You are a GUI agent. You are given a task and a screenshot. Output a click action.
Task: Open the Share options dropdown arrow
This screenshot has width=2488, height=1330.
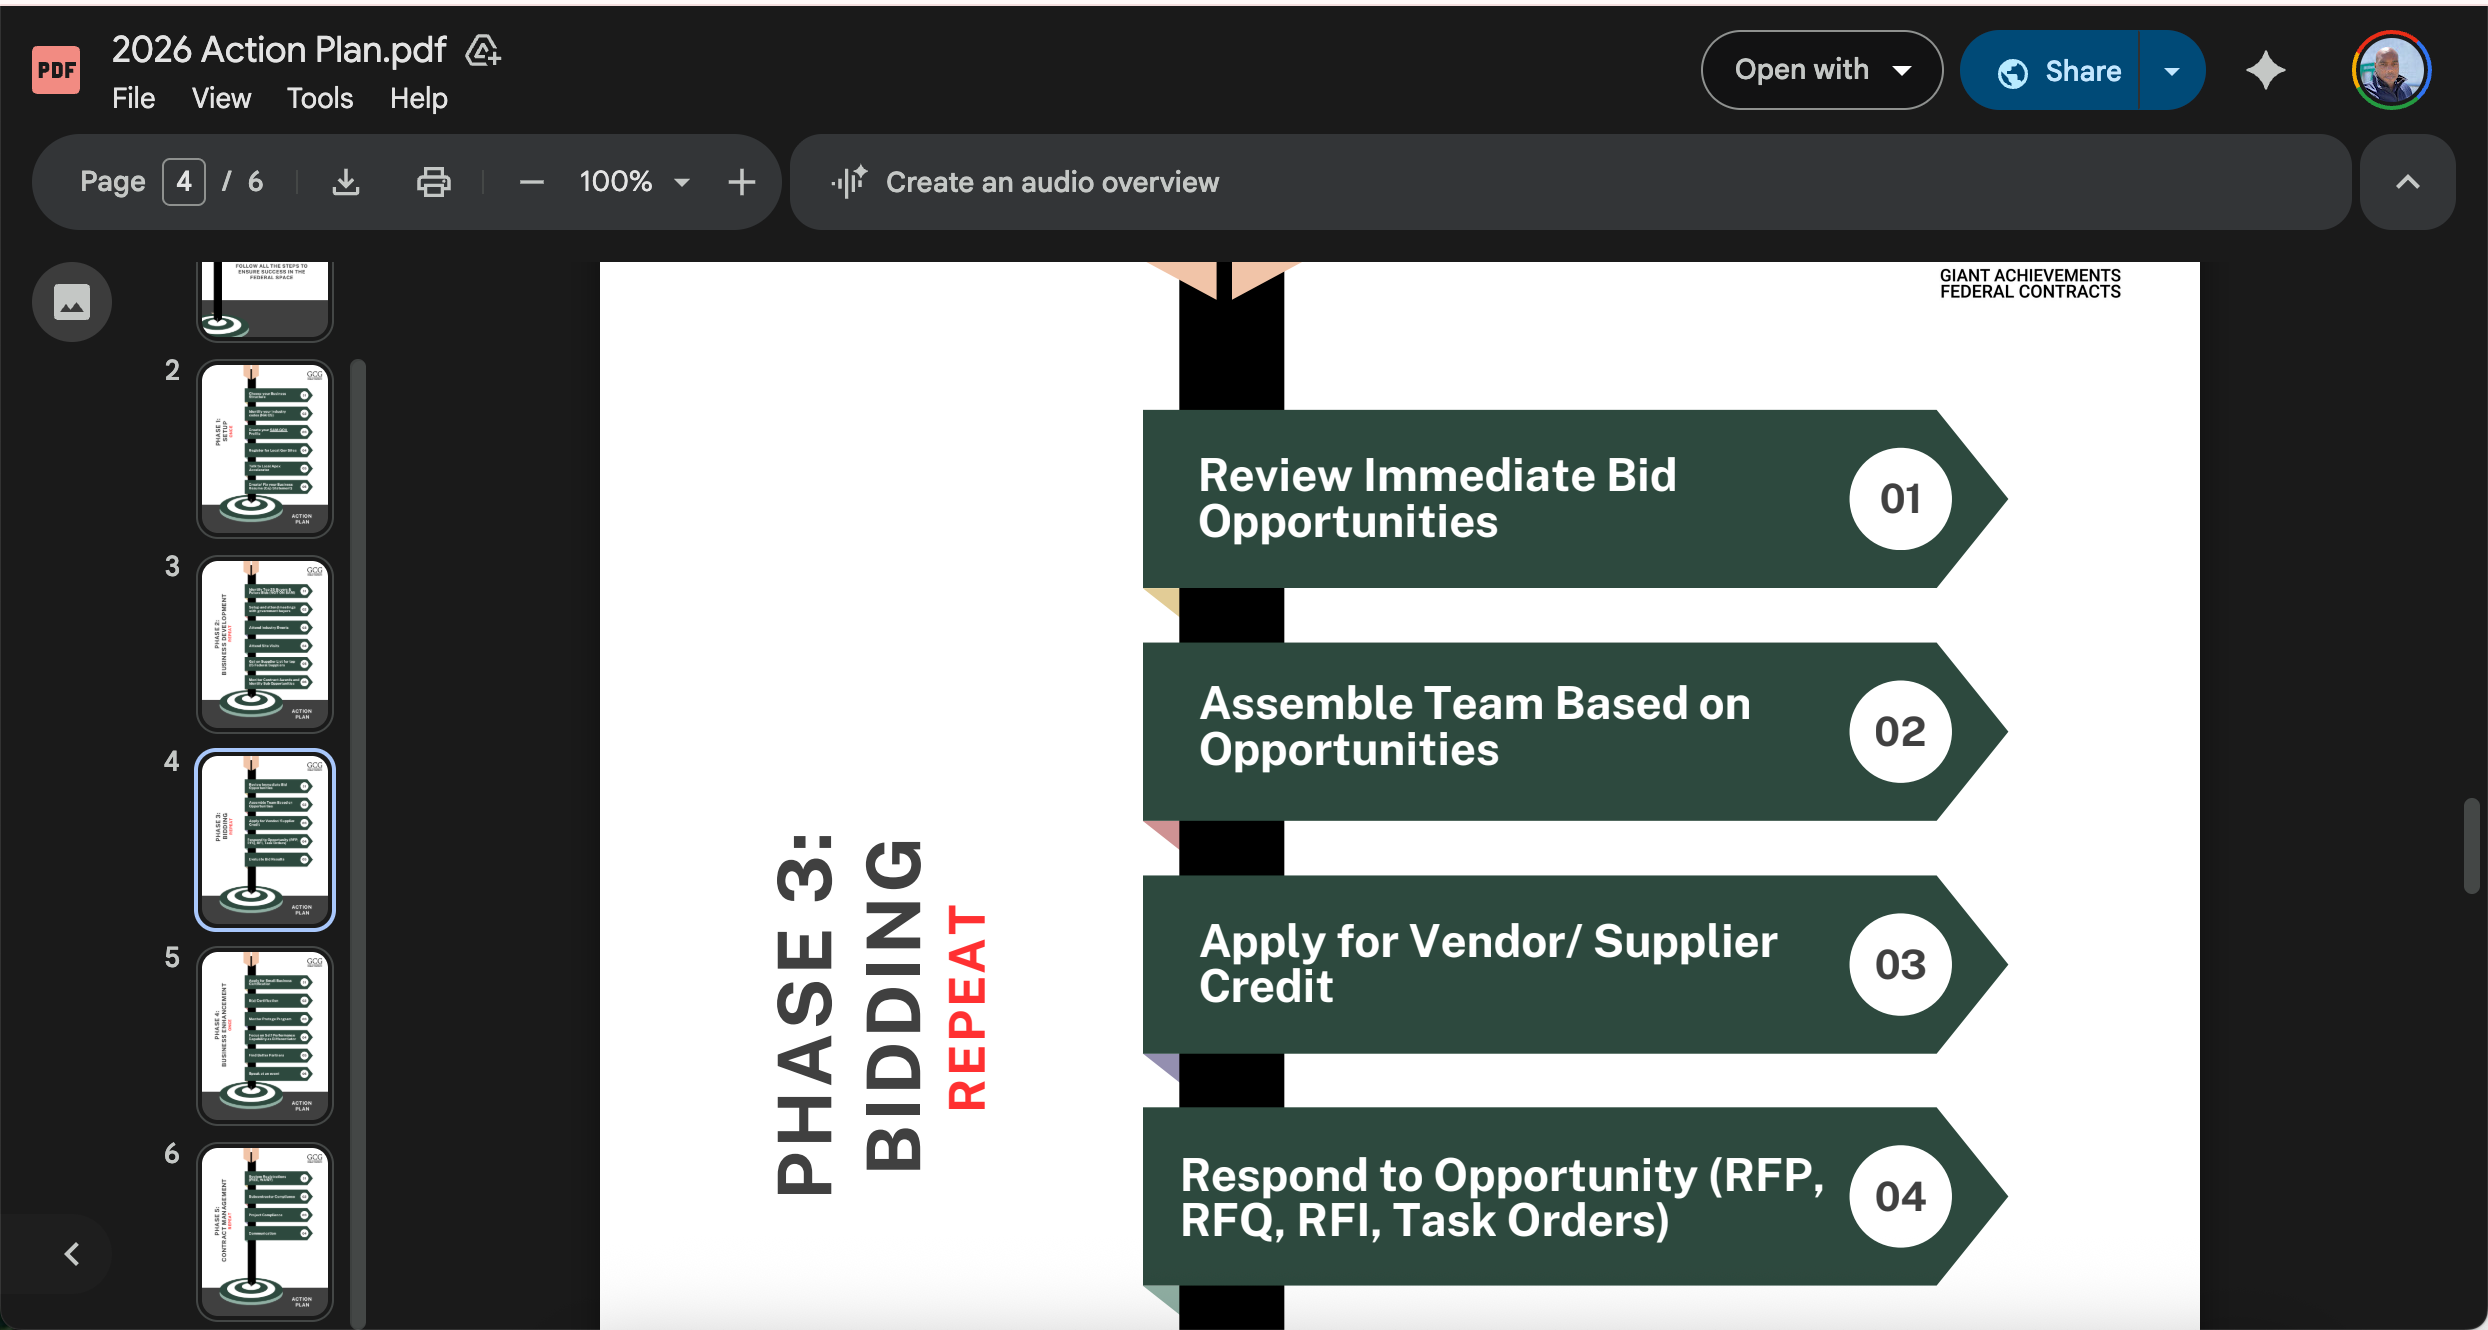click(x=2172, y=71)
